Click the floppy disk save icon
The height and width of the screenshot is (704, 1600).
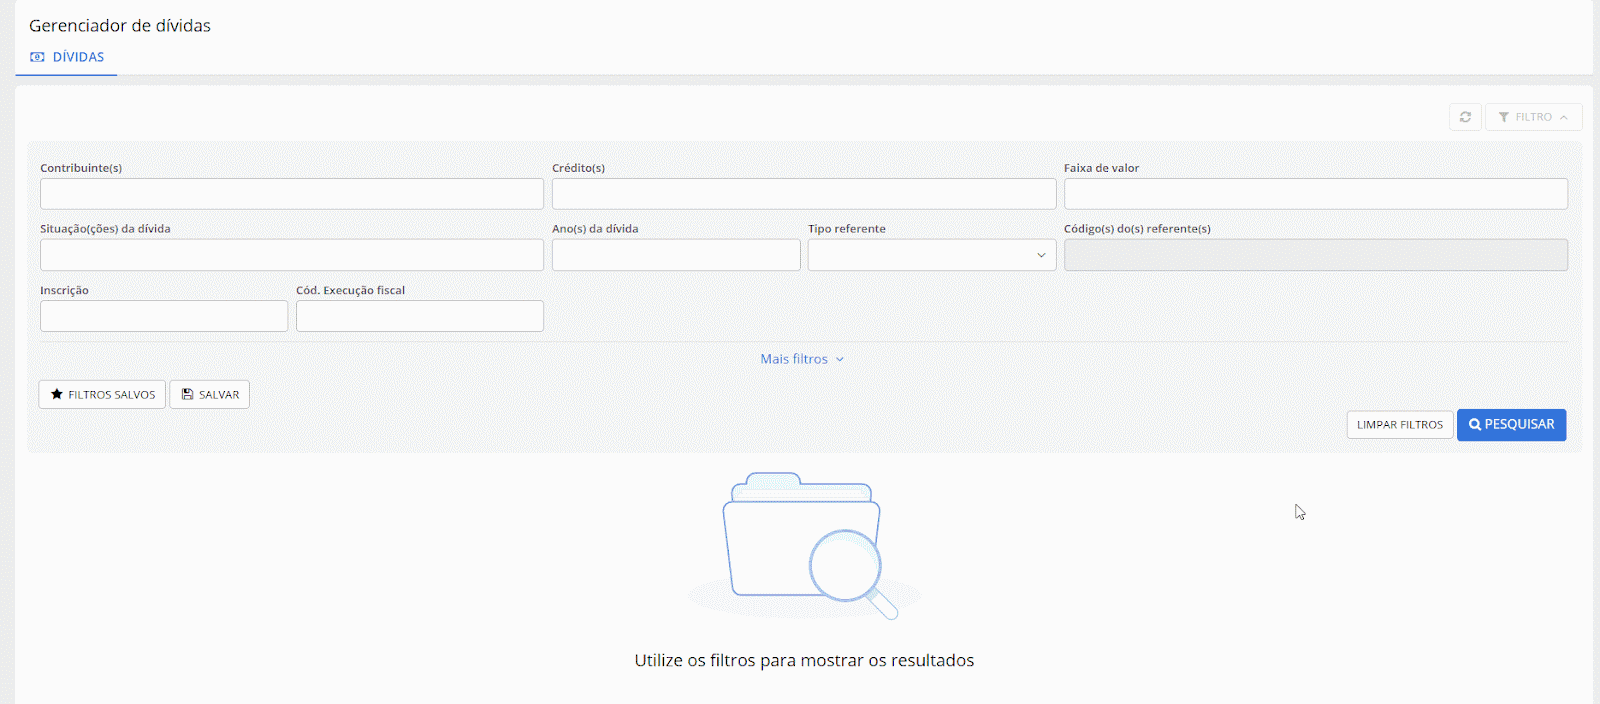pos(187,395)
